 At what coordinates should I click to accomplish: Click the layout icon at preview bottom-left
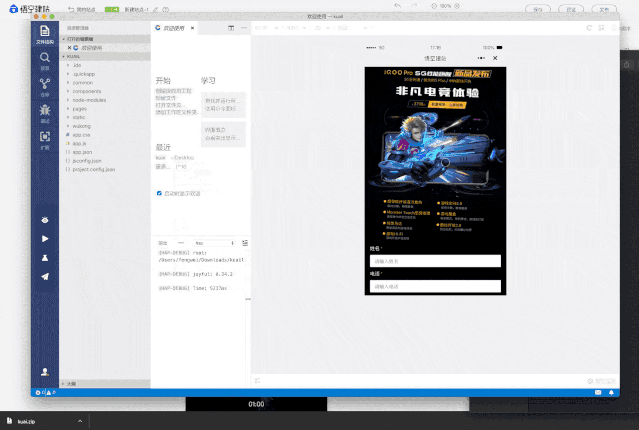pyautogui.click(x=257, y=381)
